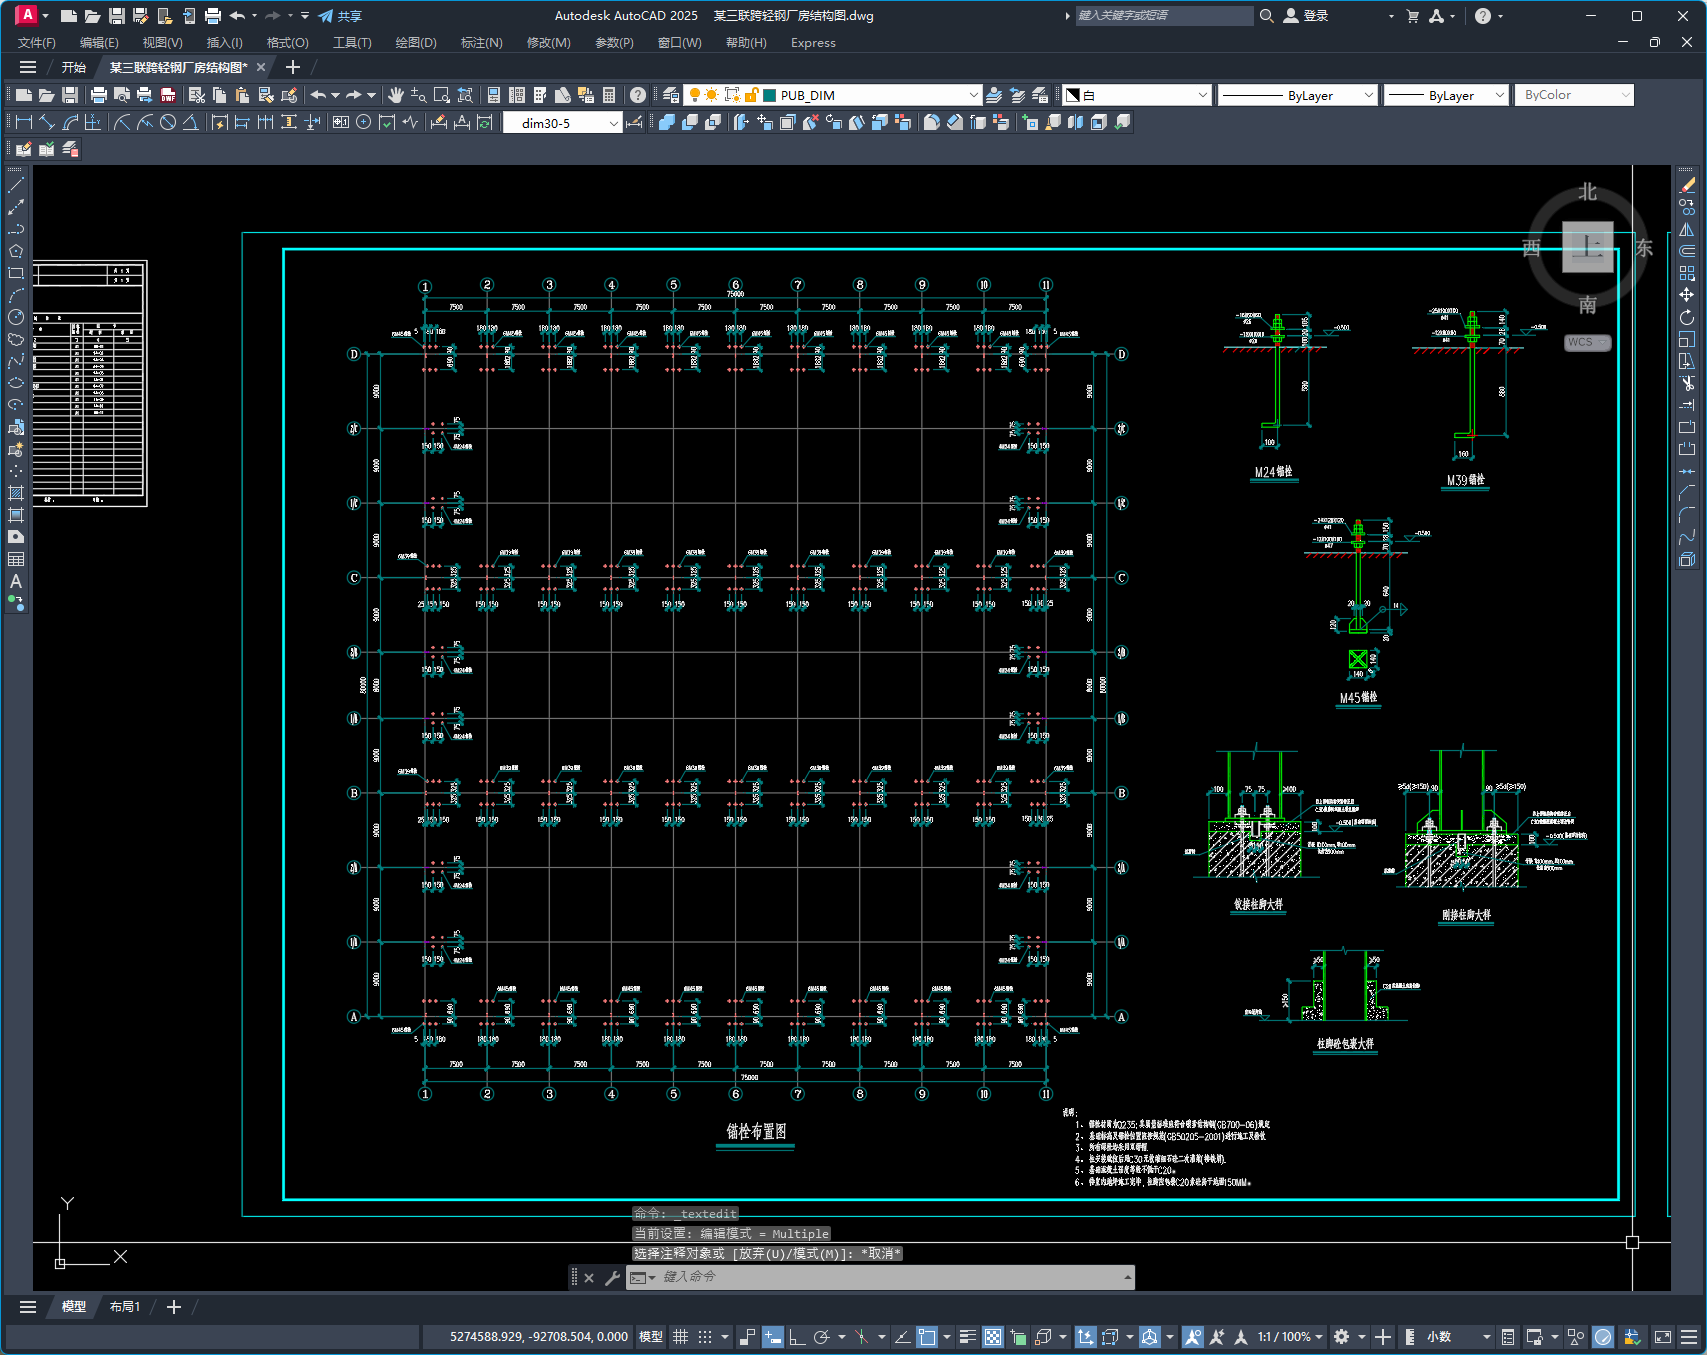Open the Layer Properties Manager icon
This screenshot has height=1355, width=1707.
(x=672, y=95)
